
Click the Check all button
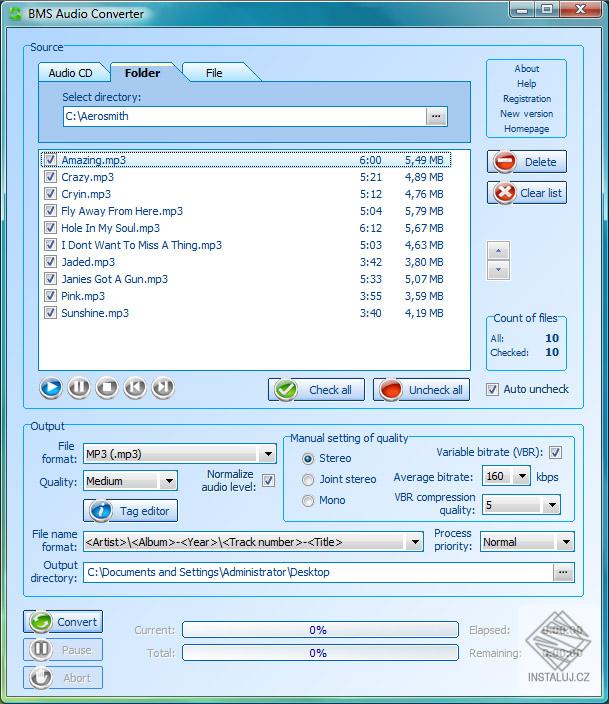pyautogui.click(x=316, y=390)
